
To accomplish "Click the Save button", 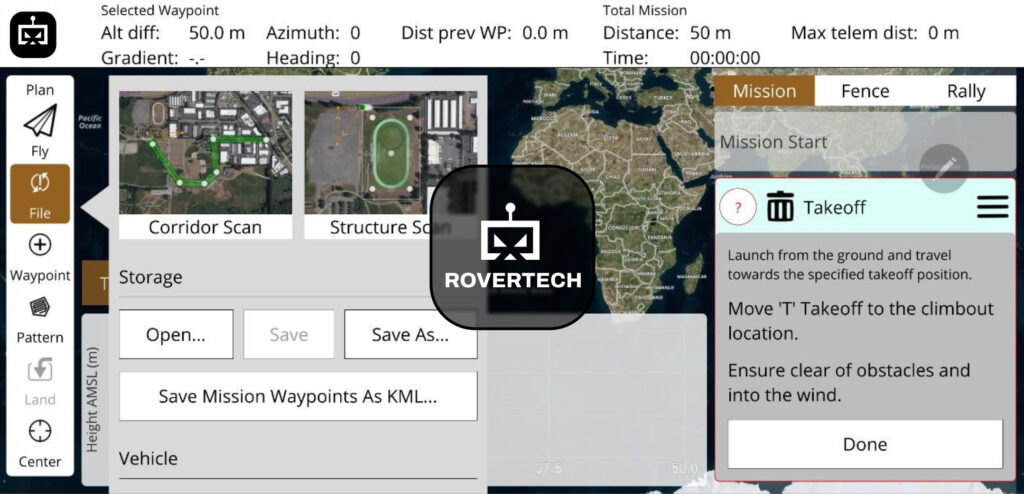I will pyautogui.click(x=289, y=334).
